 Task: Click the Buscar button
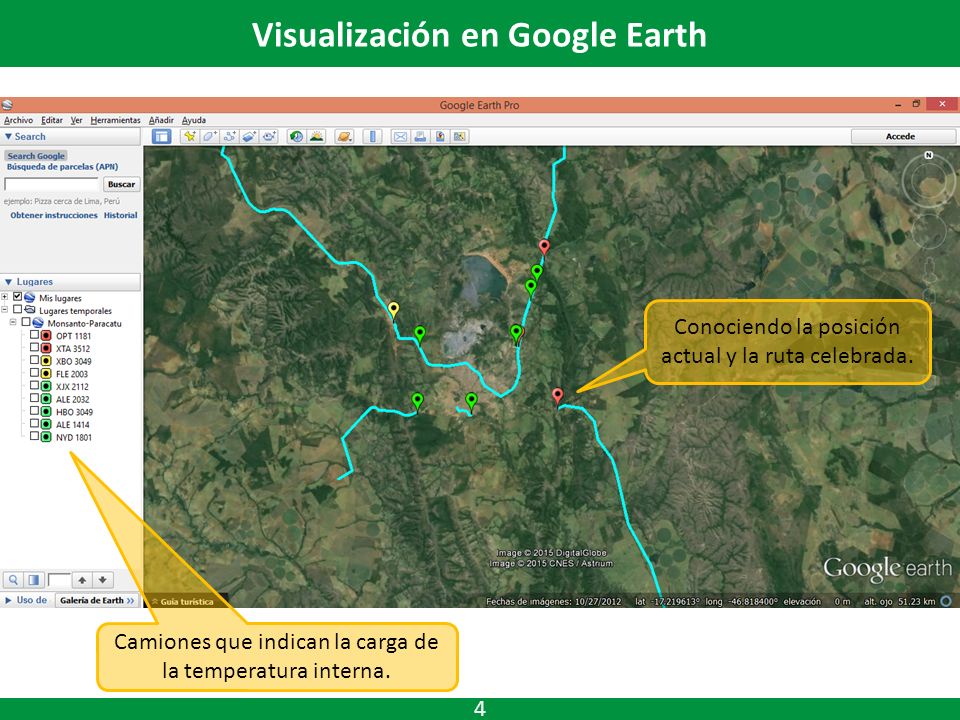tap(121, 184)
